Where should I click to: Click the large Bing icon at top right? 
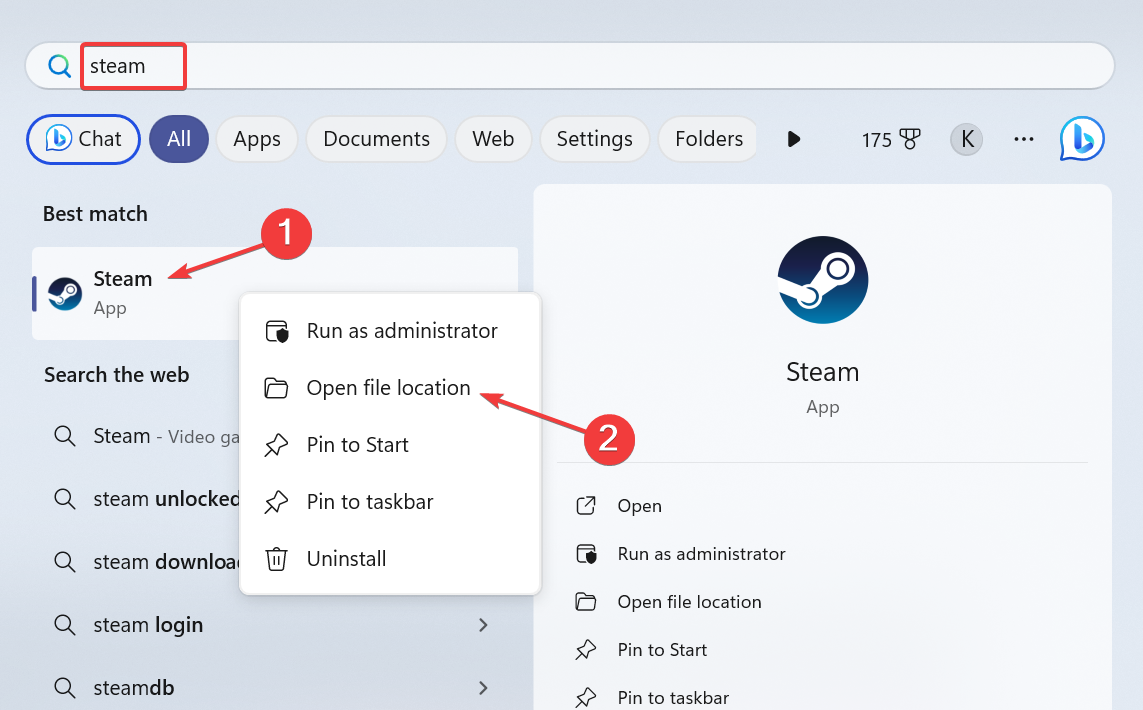[1082, 139]
